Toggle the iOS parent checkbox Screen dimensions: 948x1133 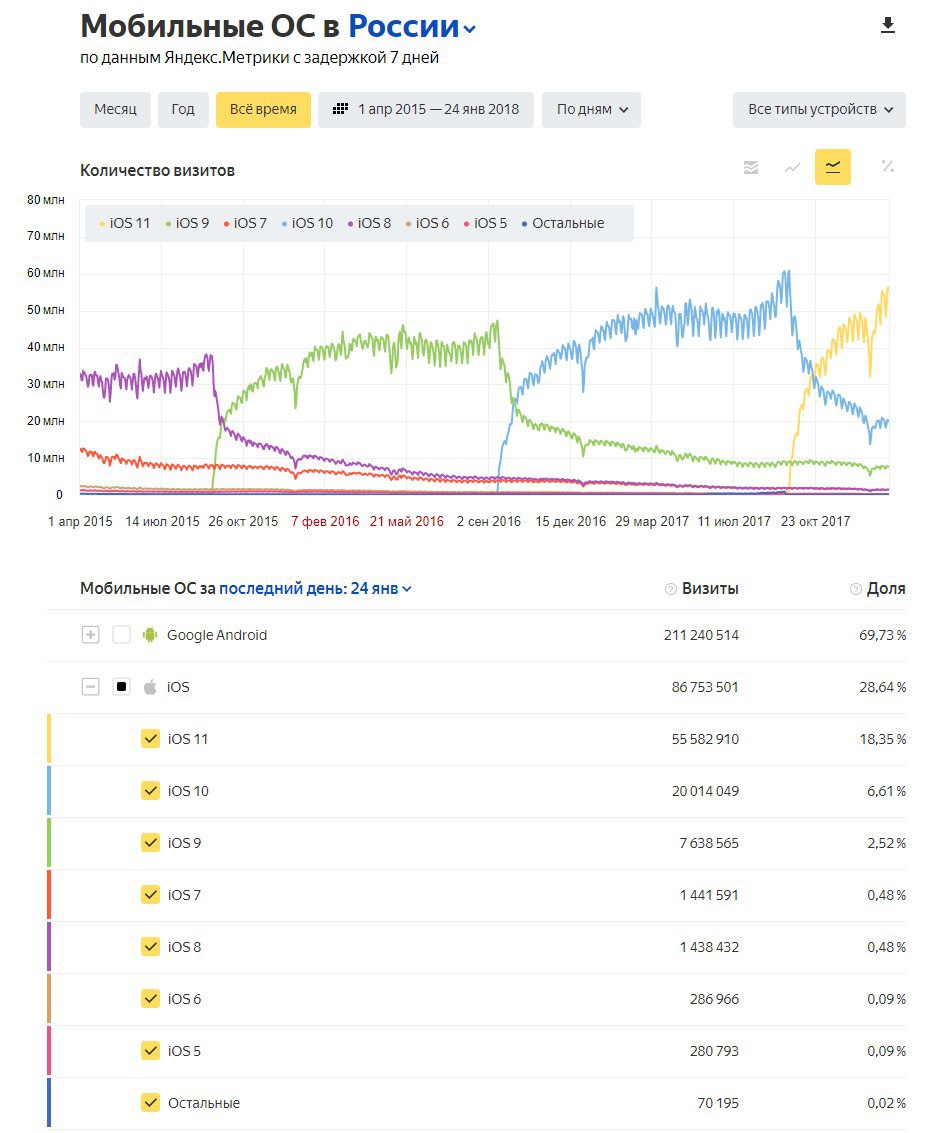tap(121, 686)
